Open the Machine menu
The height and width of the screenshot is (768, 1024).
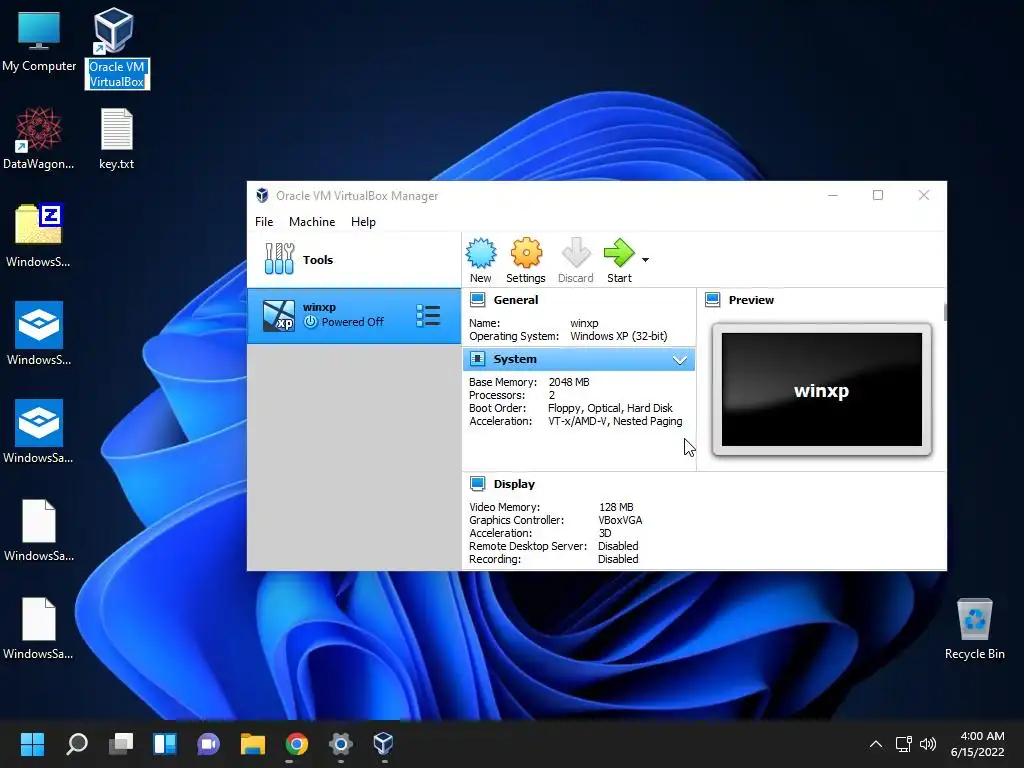312,222
